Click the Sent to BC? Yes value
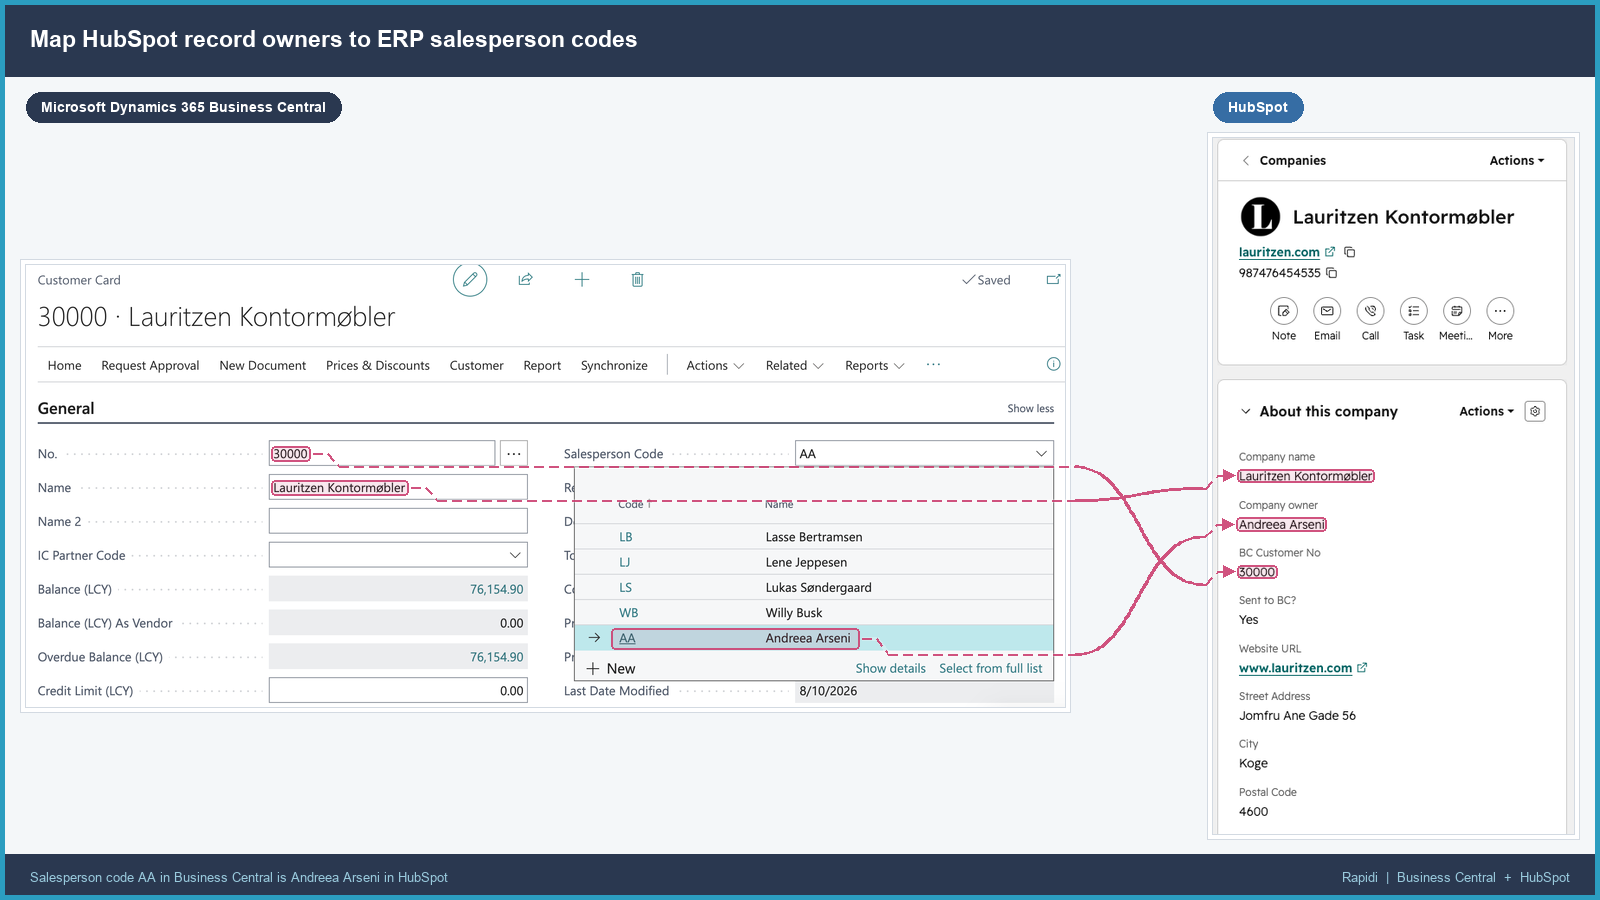 click(x=1249, y=620)
